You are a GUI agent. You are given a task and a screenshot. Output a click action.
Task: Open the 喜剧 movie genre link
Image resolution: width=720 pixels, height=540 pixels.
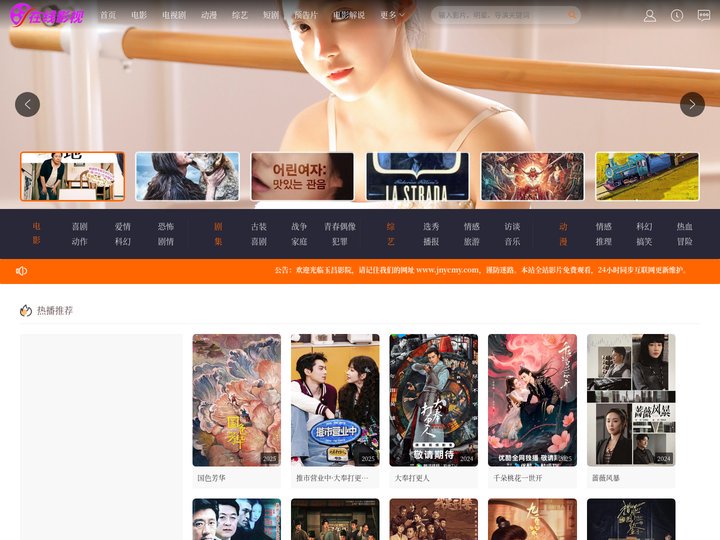pyautogui.click(x=79, y=226)
